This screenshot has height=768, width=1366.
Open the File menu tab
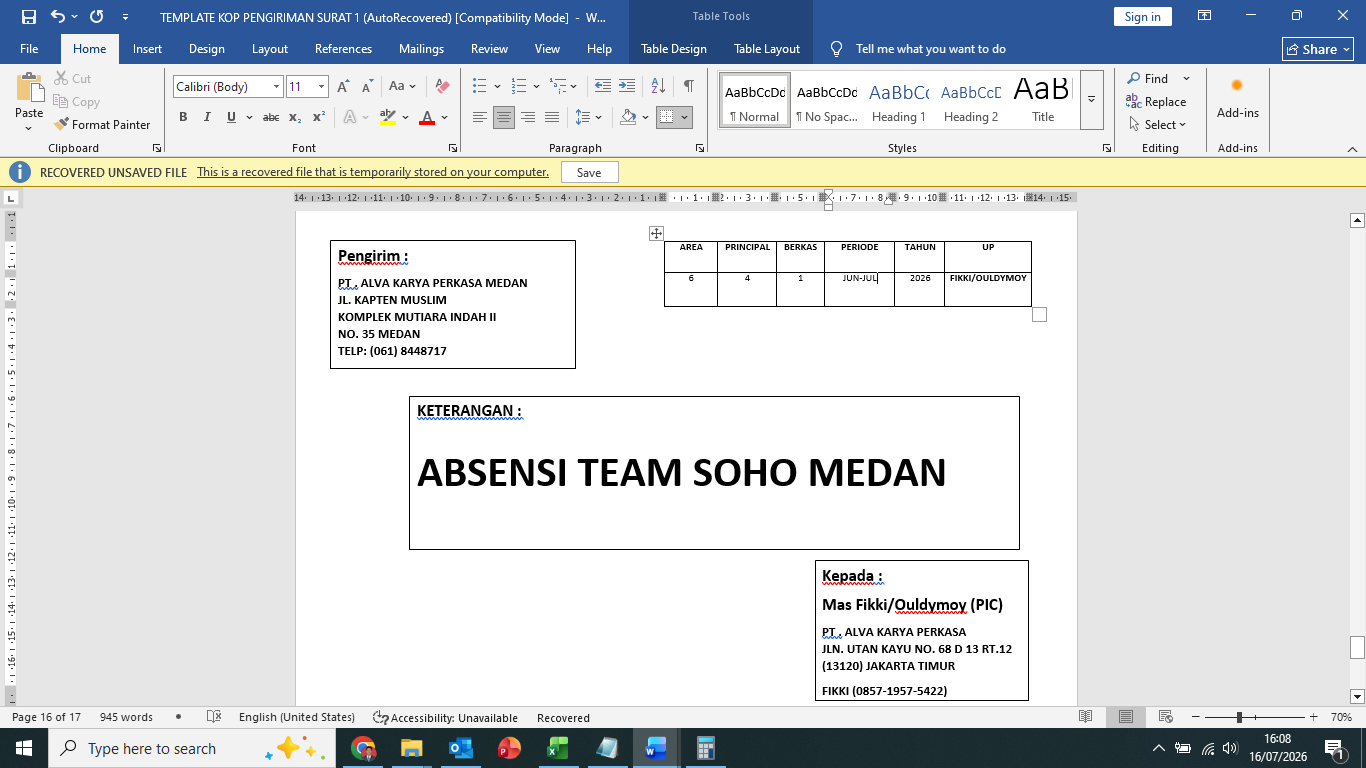[29, 49]
